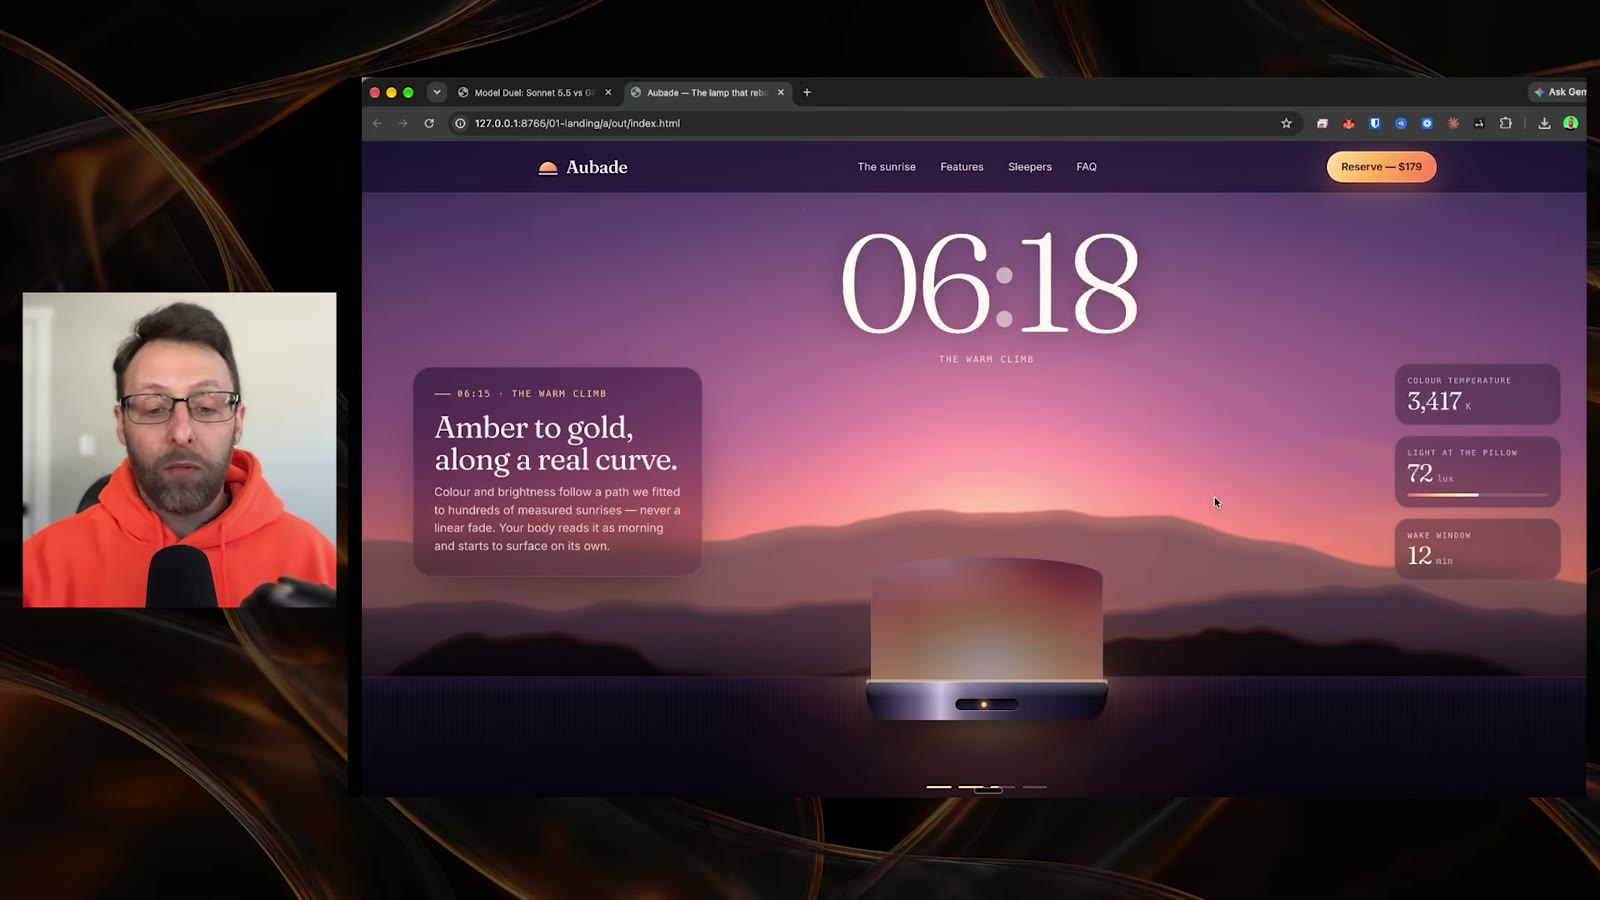Click the Aubade brand name
Image resolution: width=1600 pixels, height=900 pixels.
(597, 167)
